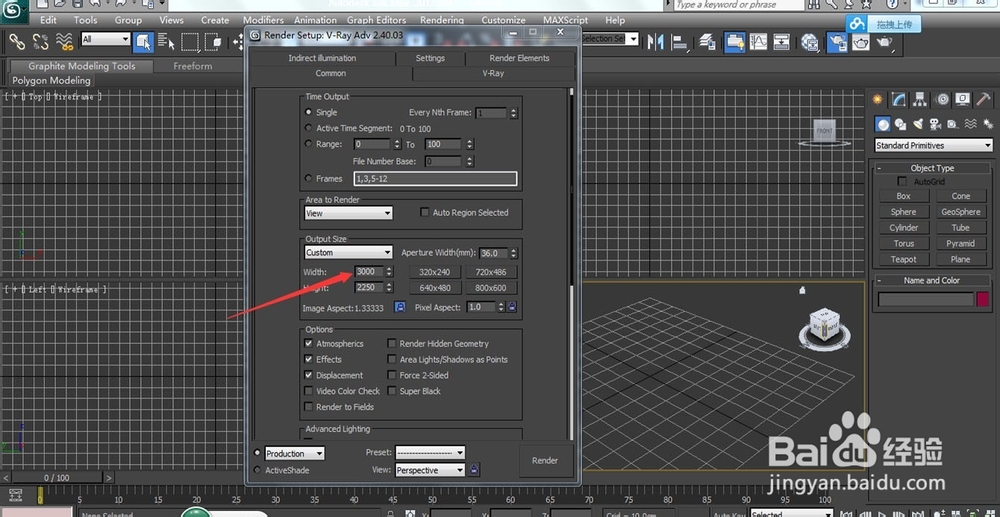Switch to the Indirect illumination tab

coord(322,58)
